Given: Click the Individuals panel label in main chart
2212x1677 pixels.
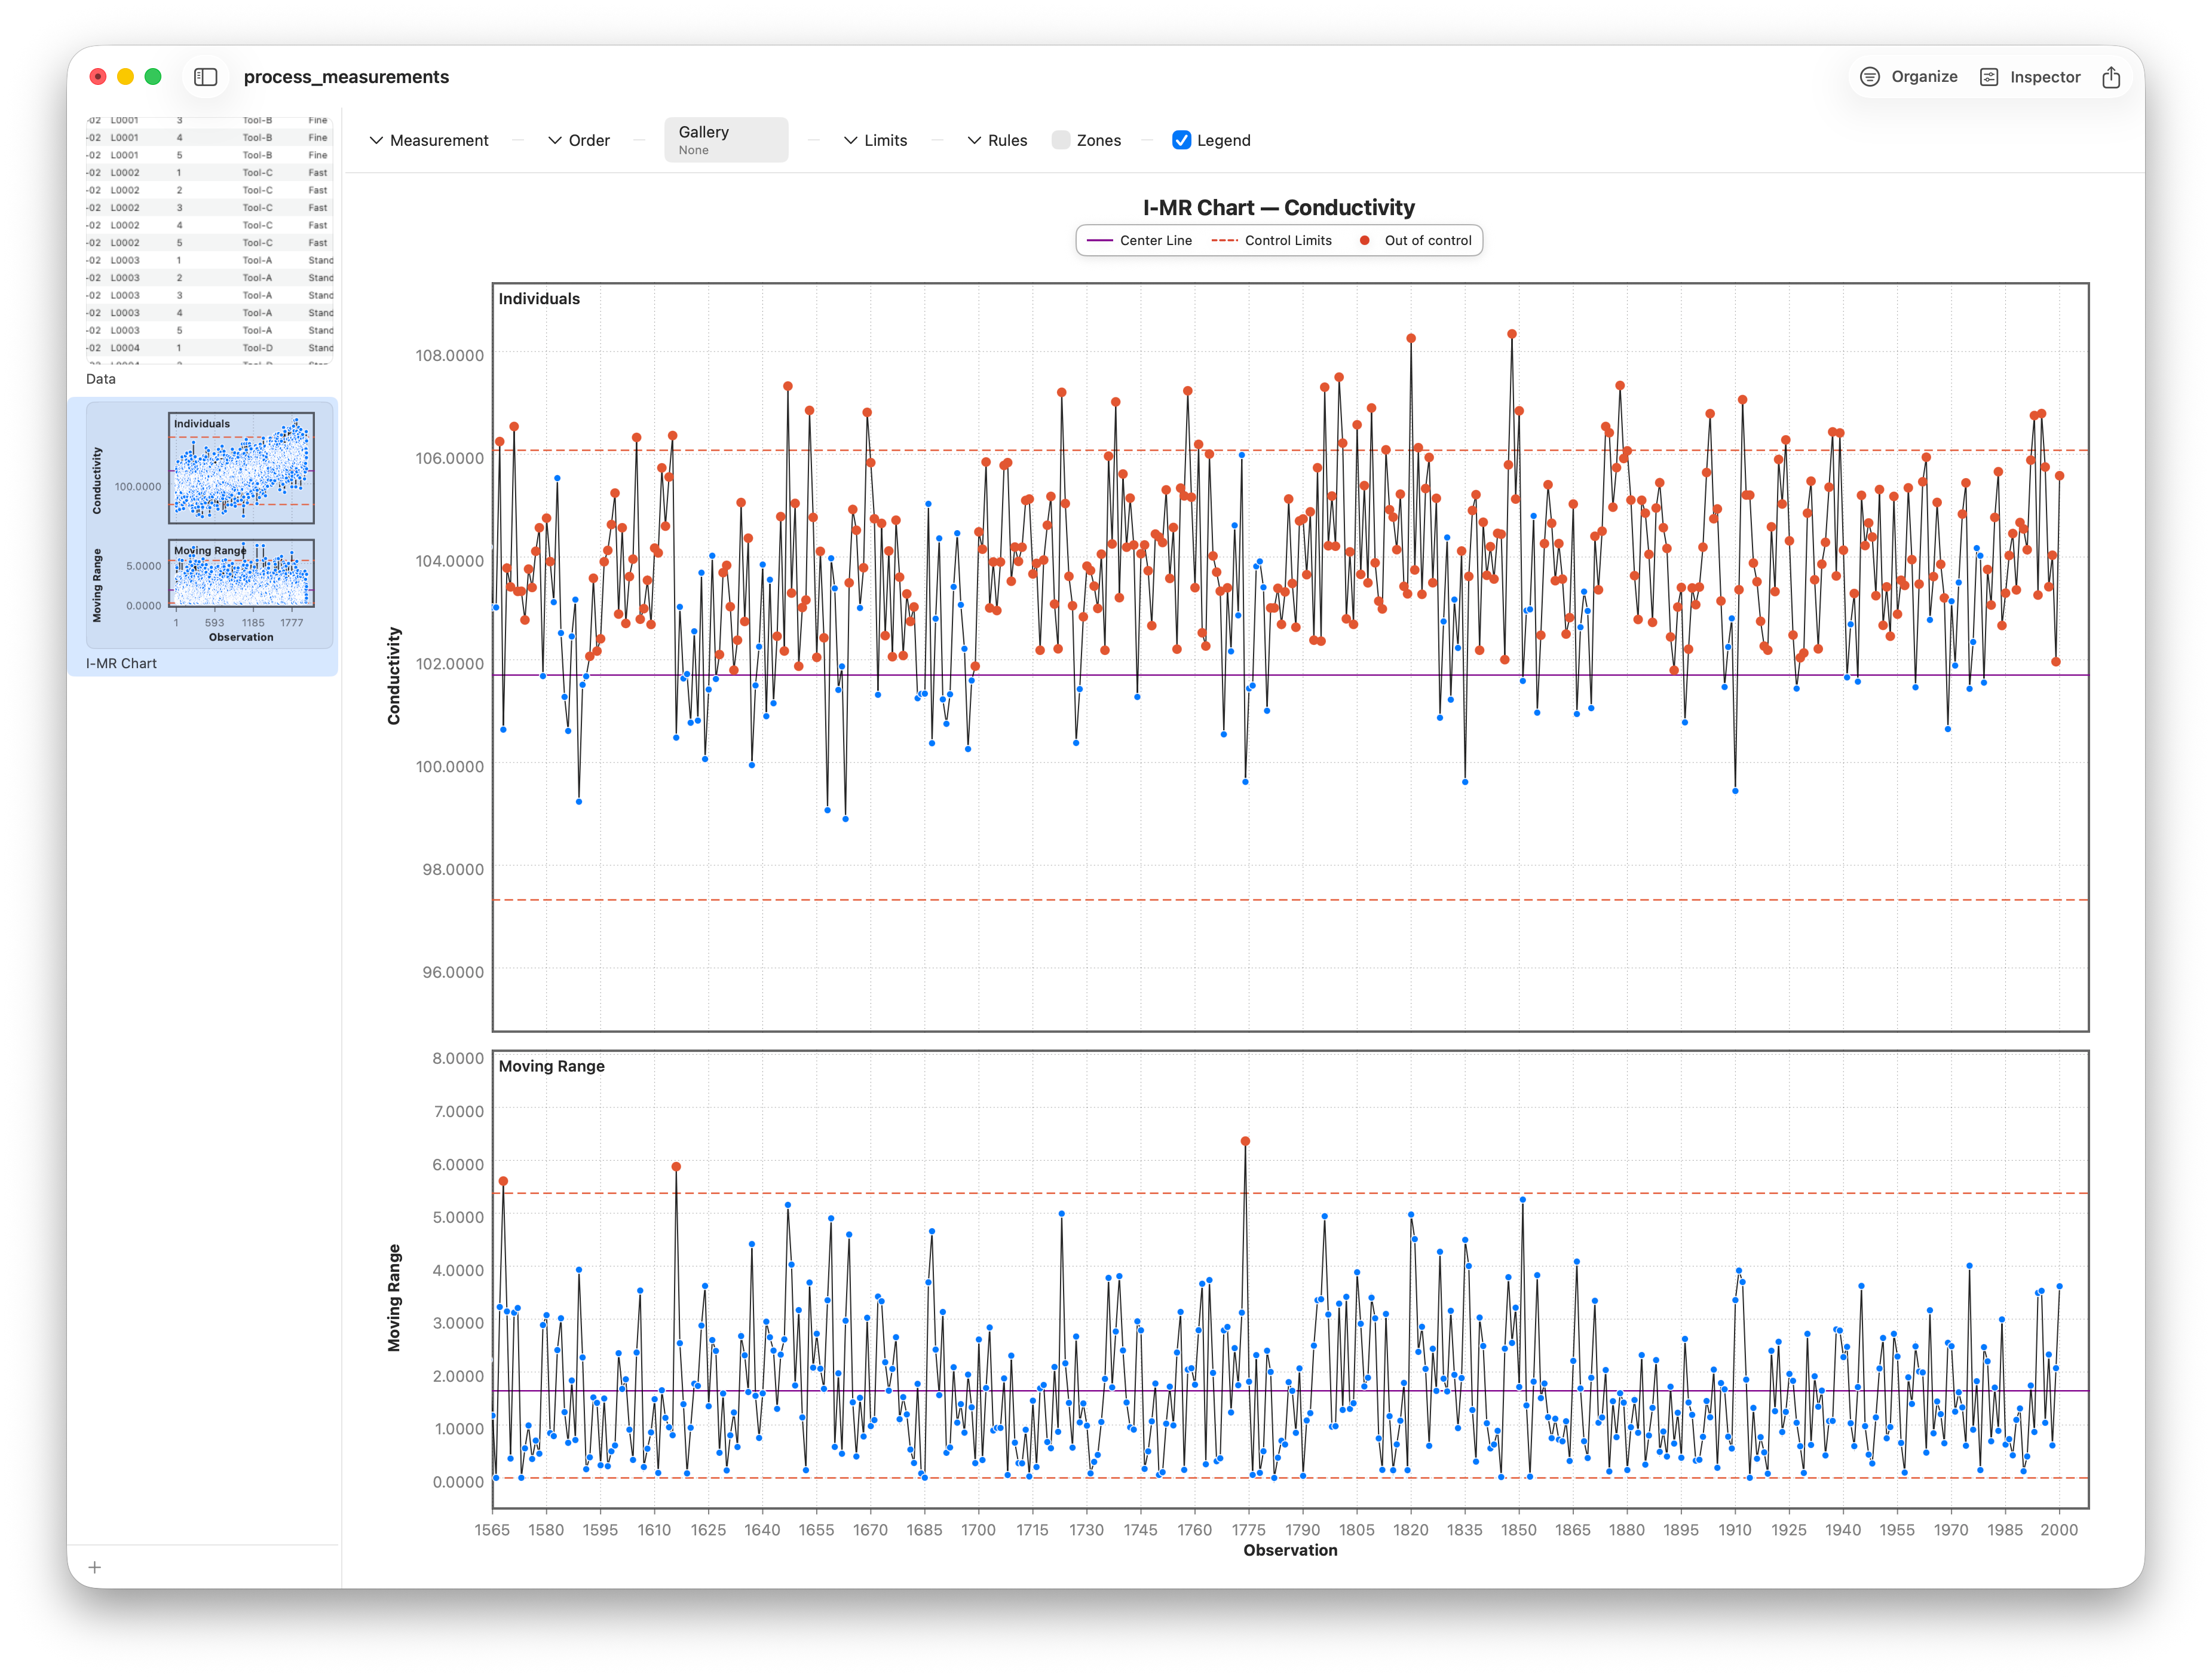Looking at the screenshot, I should tap(539, 299).
